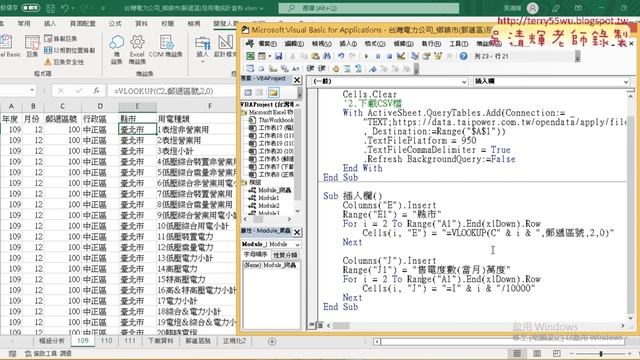This screenshot has width=640, height=360.
Task: Open Object Browser icon in VBA toolbar
Action: coord(438,56)
